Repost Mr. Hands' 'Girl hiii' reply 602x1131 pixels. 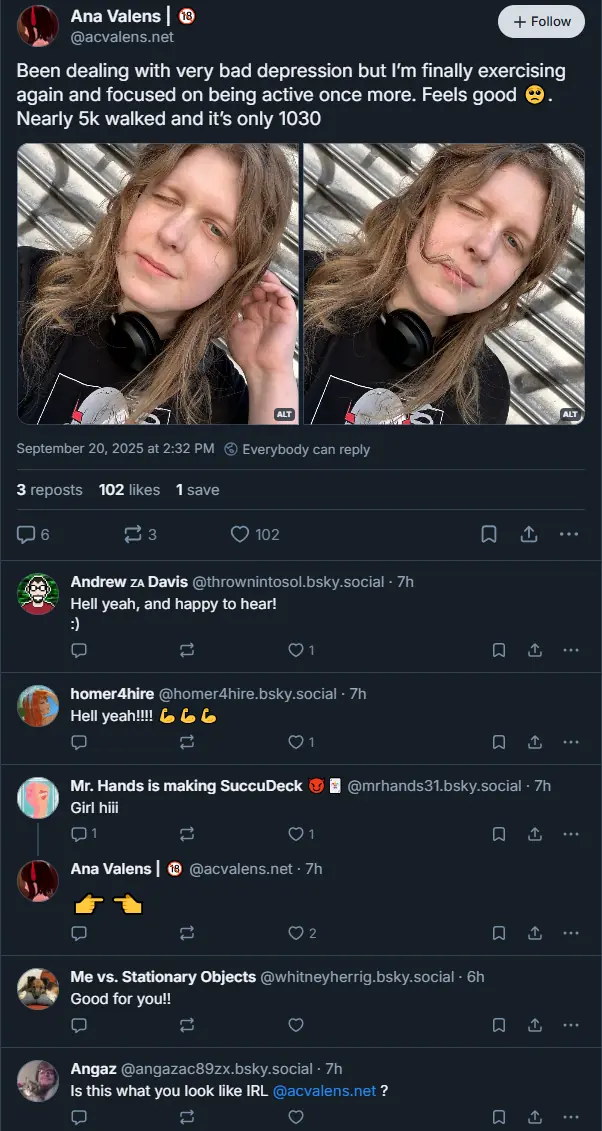tap(187, 834)
